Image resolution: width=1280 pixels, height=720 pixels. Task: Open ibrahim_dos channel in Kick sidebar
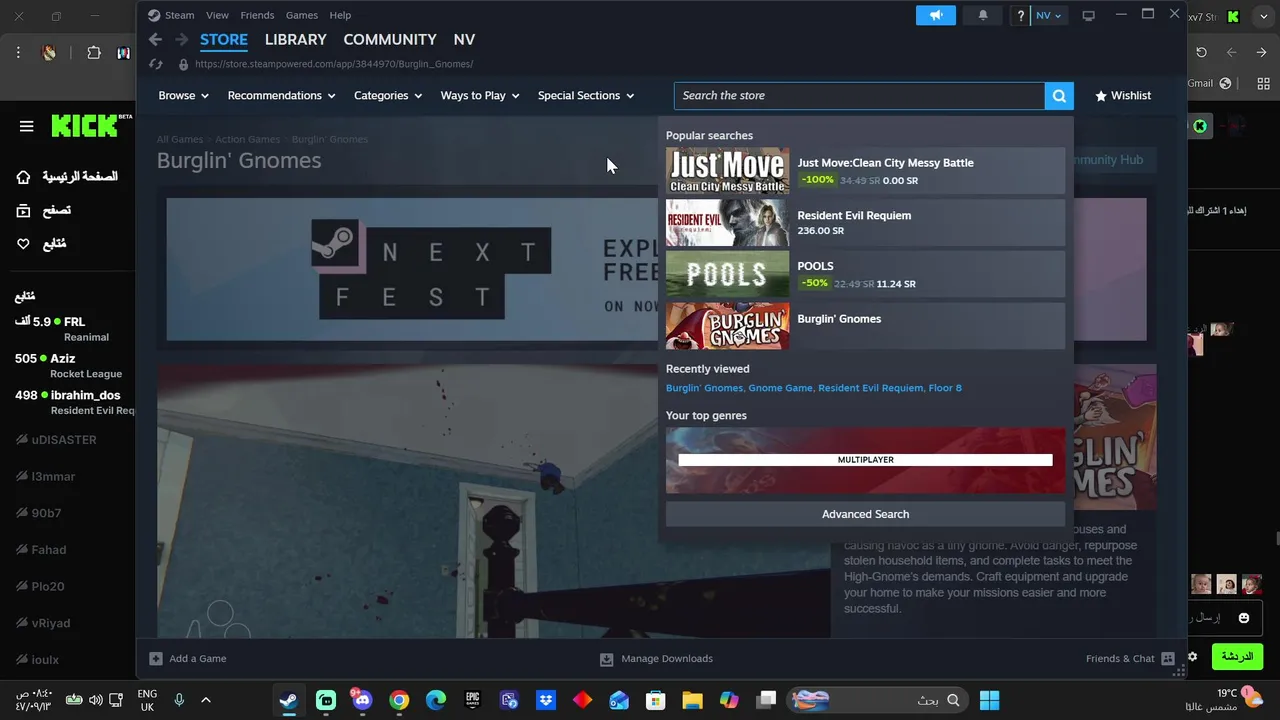pos(74,402)
